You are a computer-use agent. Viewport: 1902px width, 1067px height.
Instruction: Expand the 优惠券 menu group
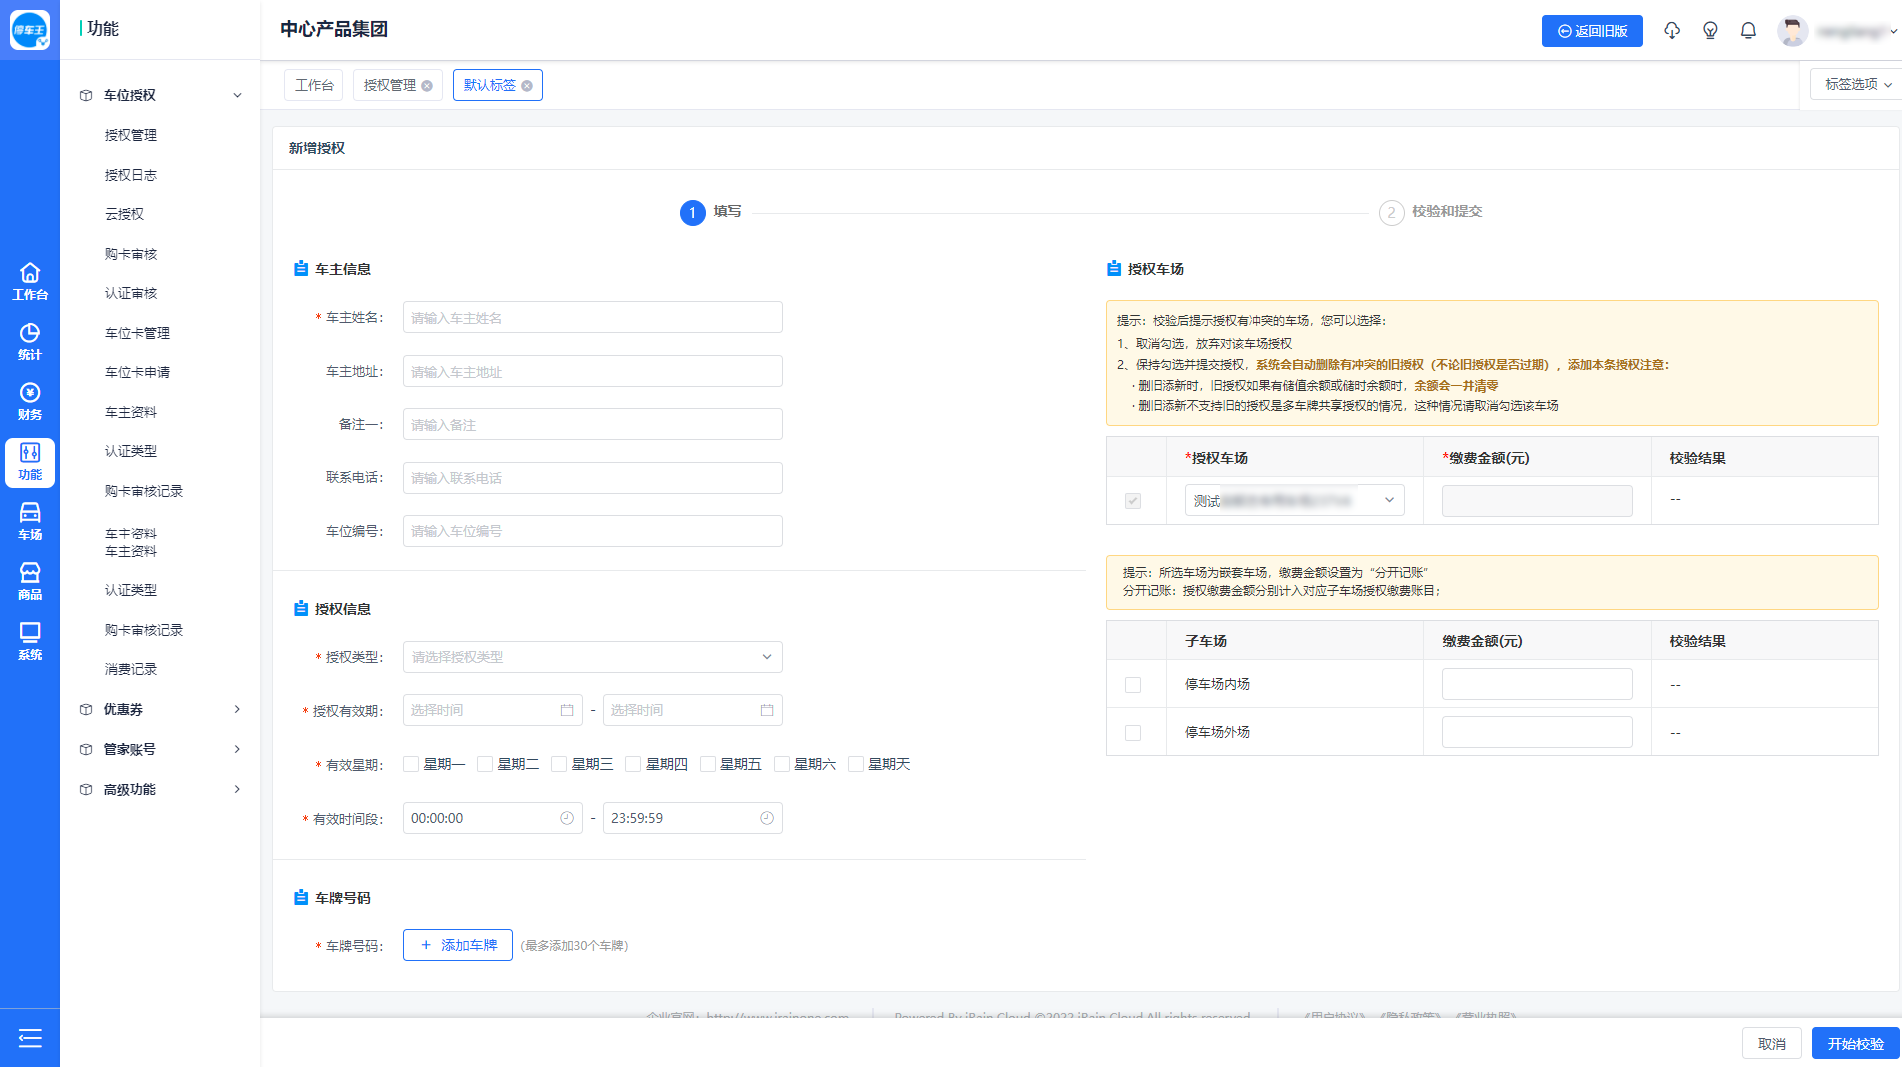(x=160, y=709)
